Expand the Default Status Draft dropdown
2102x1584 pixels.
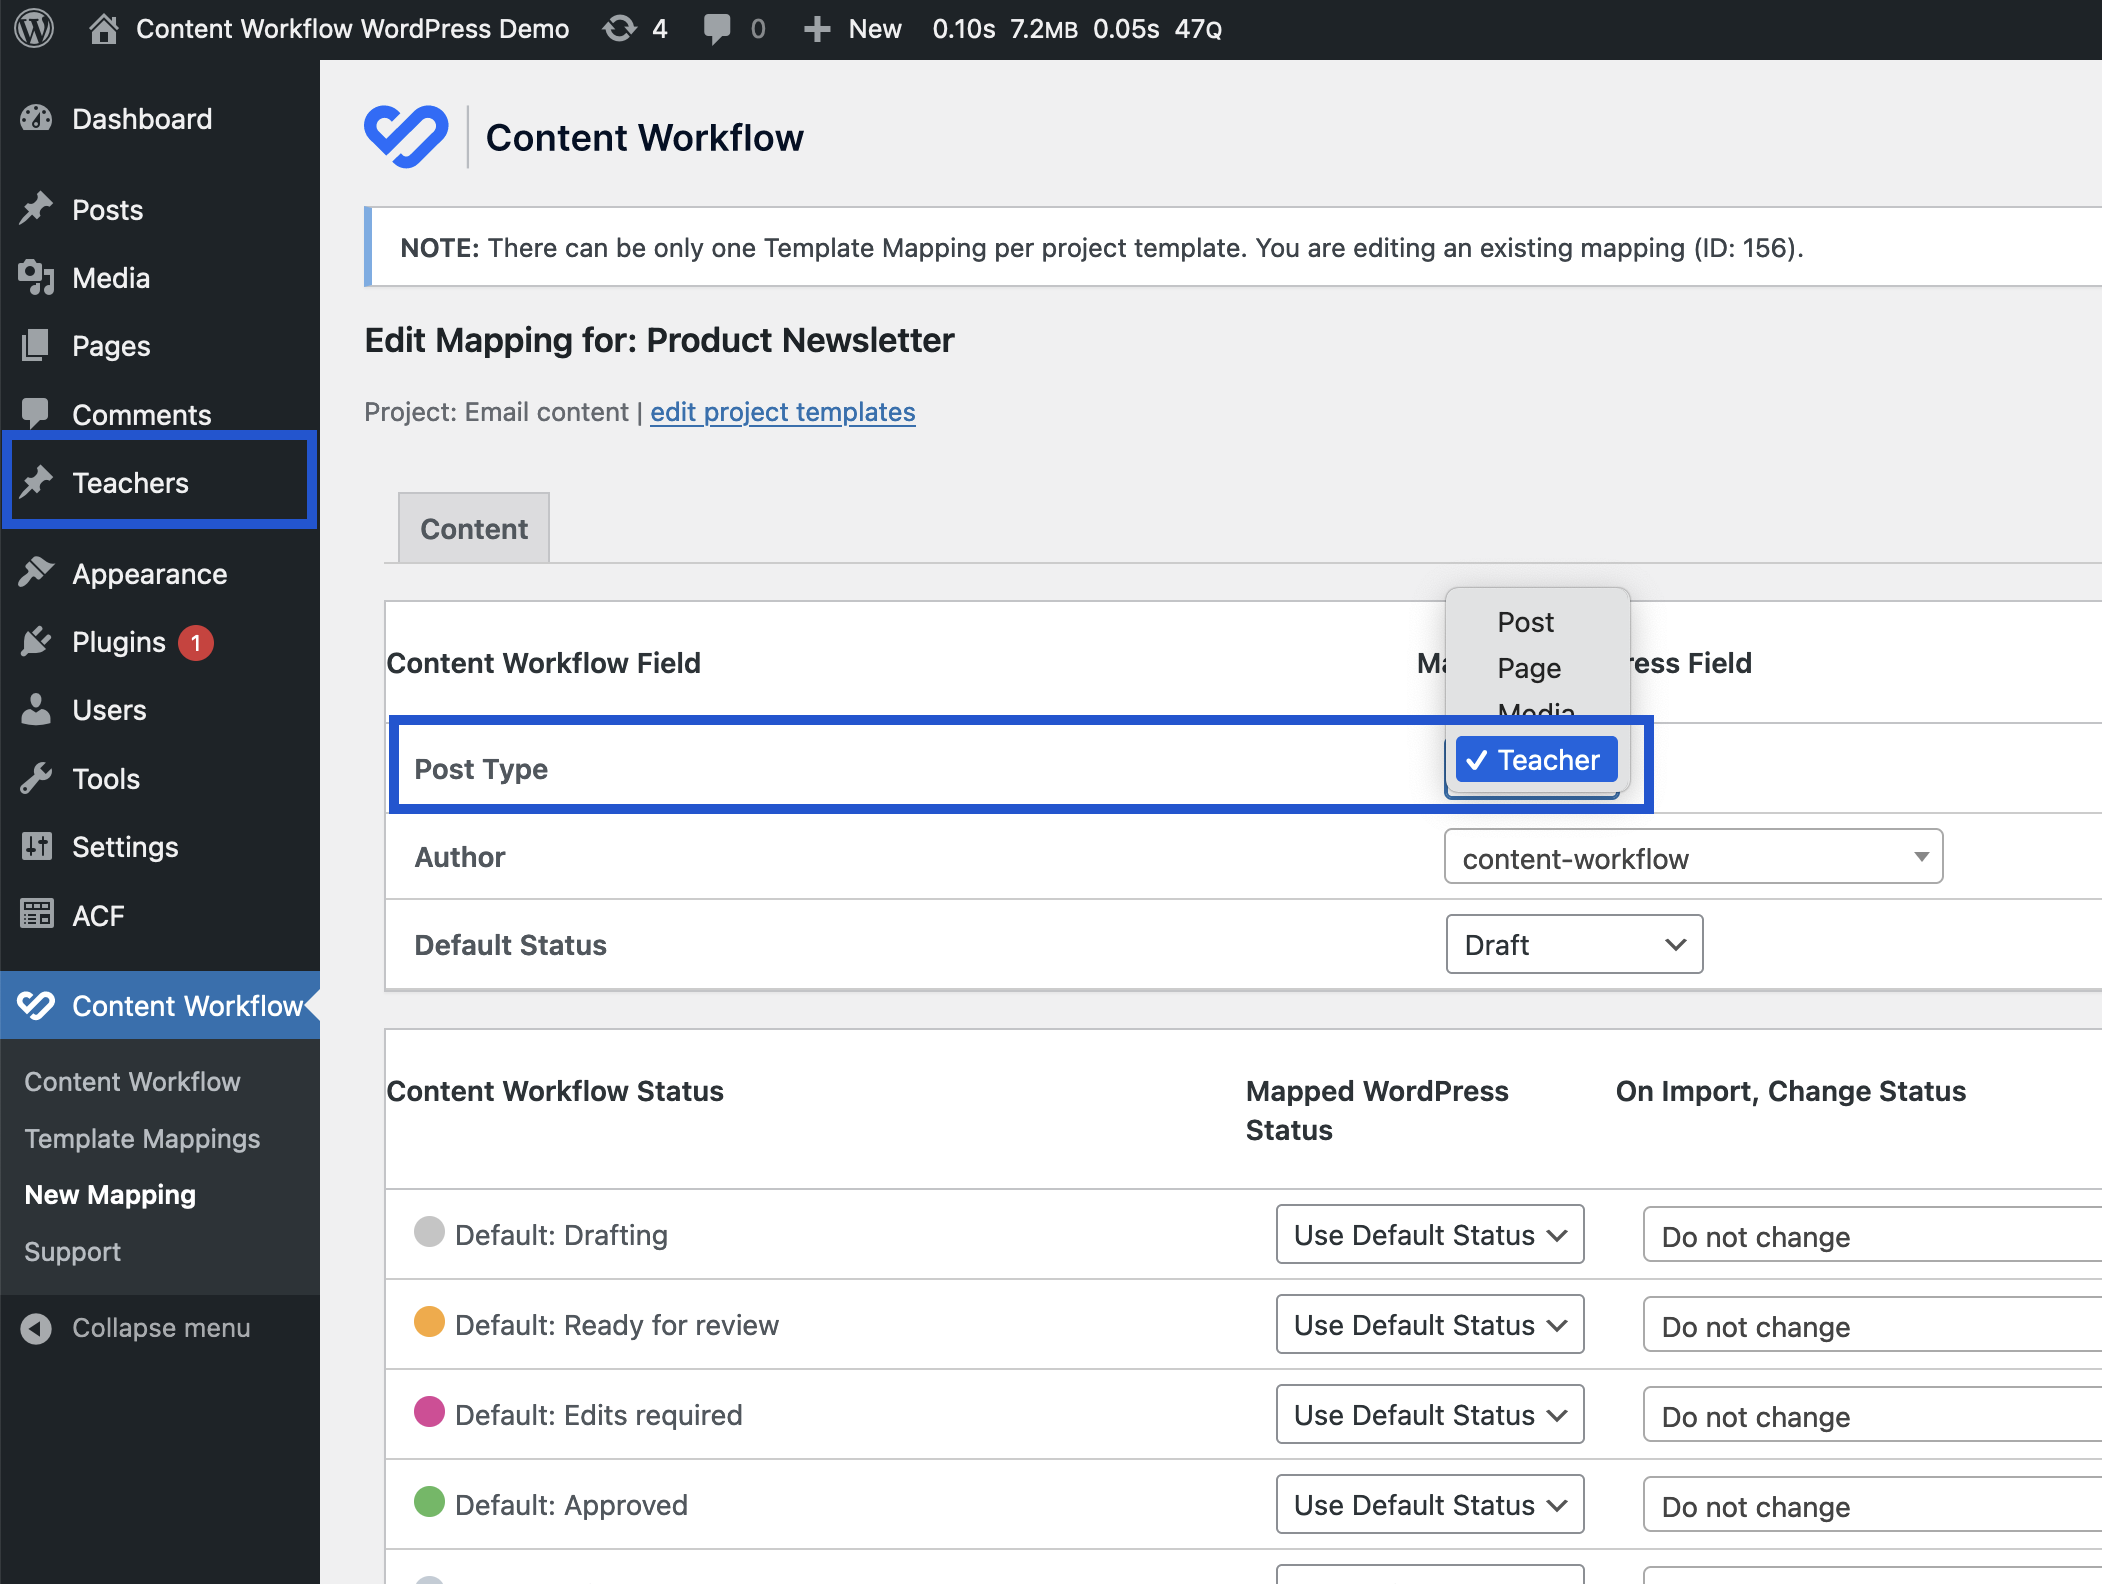(1573, 944)
